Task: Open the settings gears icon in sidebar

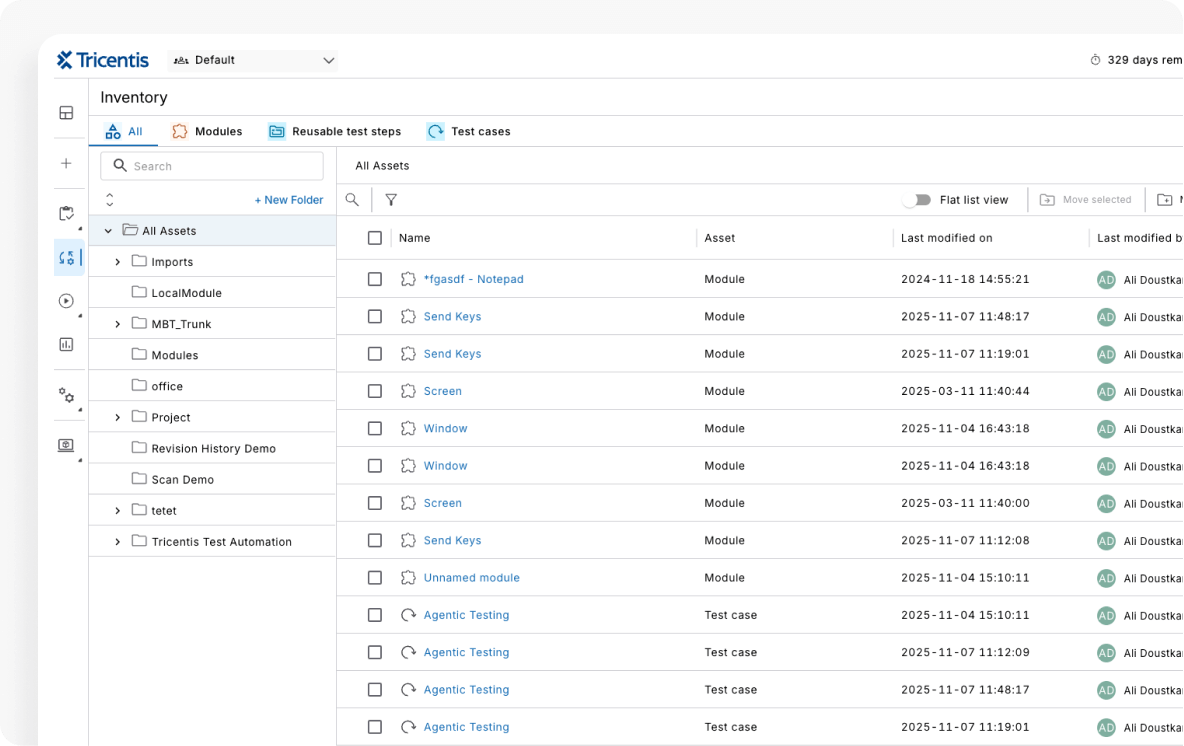Action: (x=66, y=395)
